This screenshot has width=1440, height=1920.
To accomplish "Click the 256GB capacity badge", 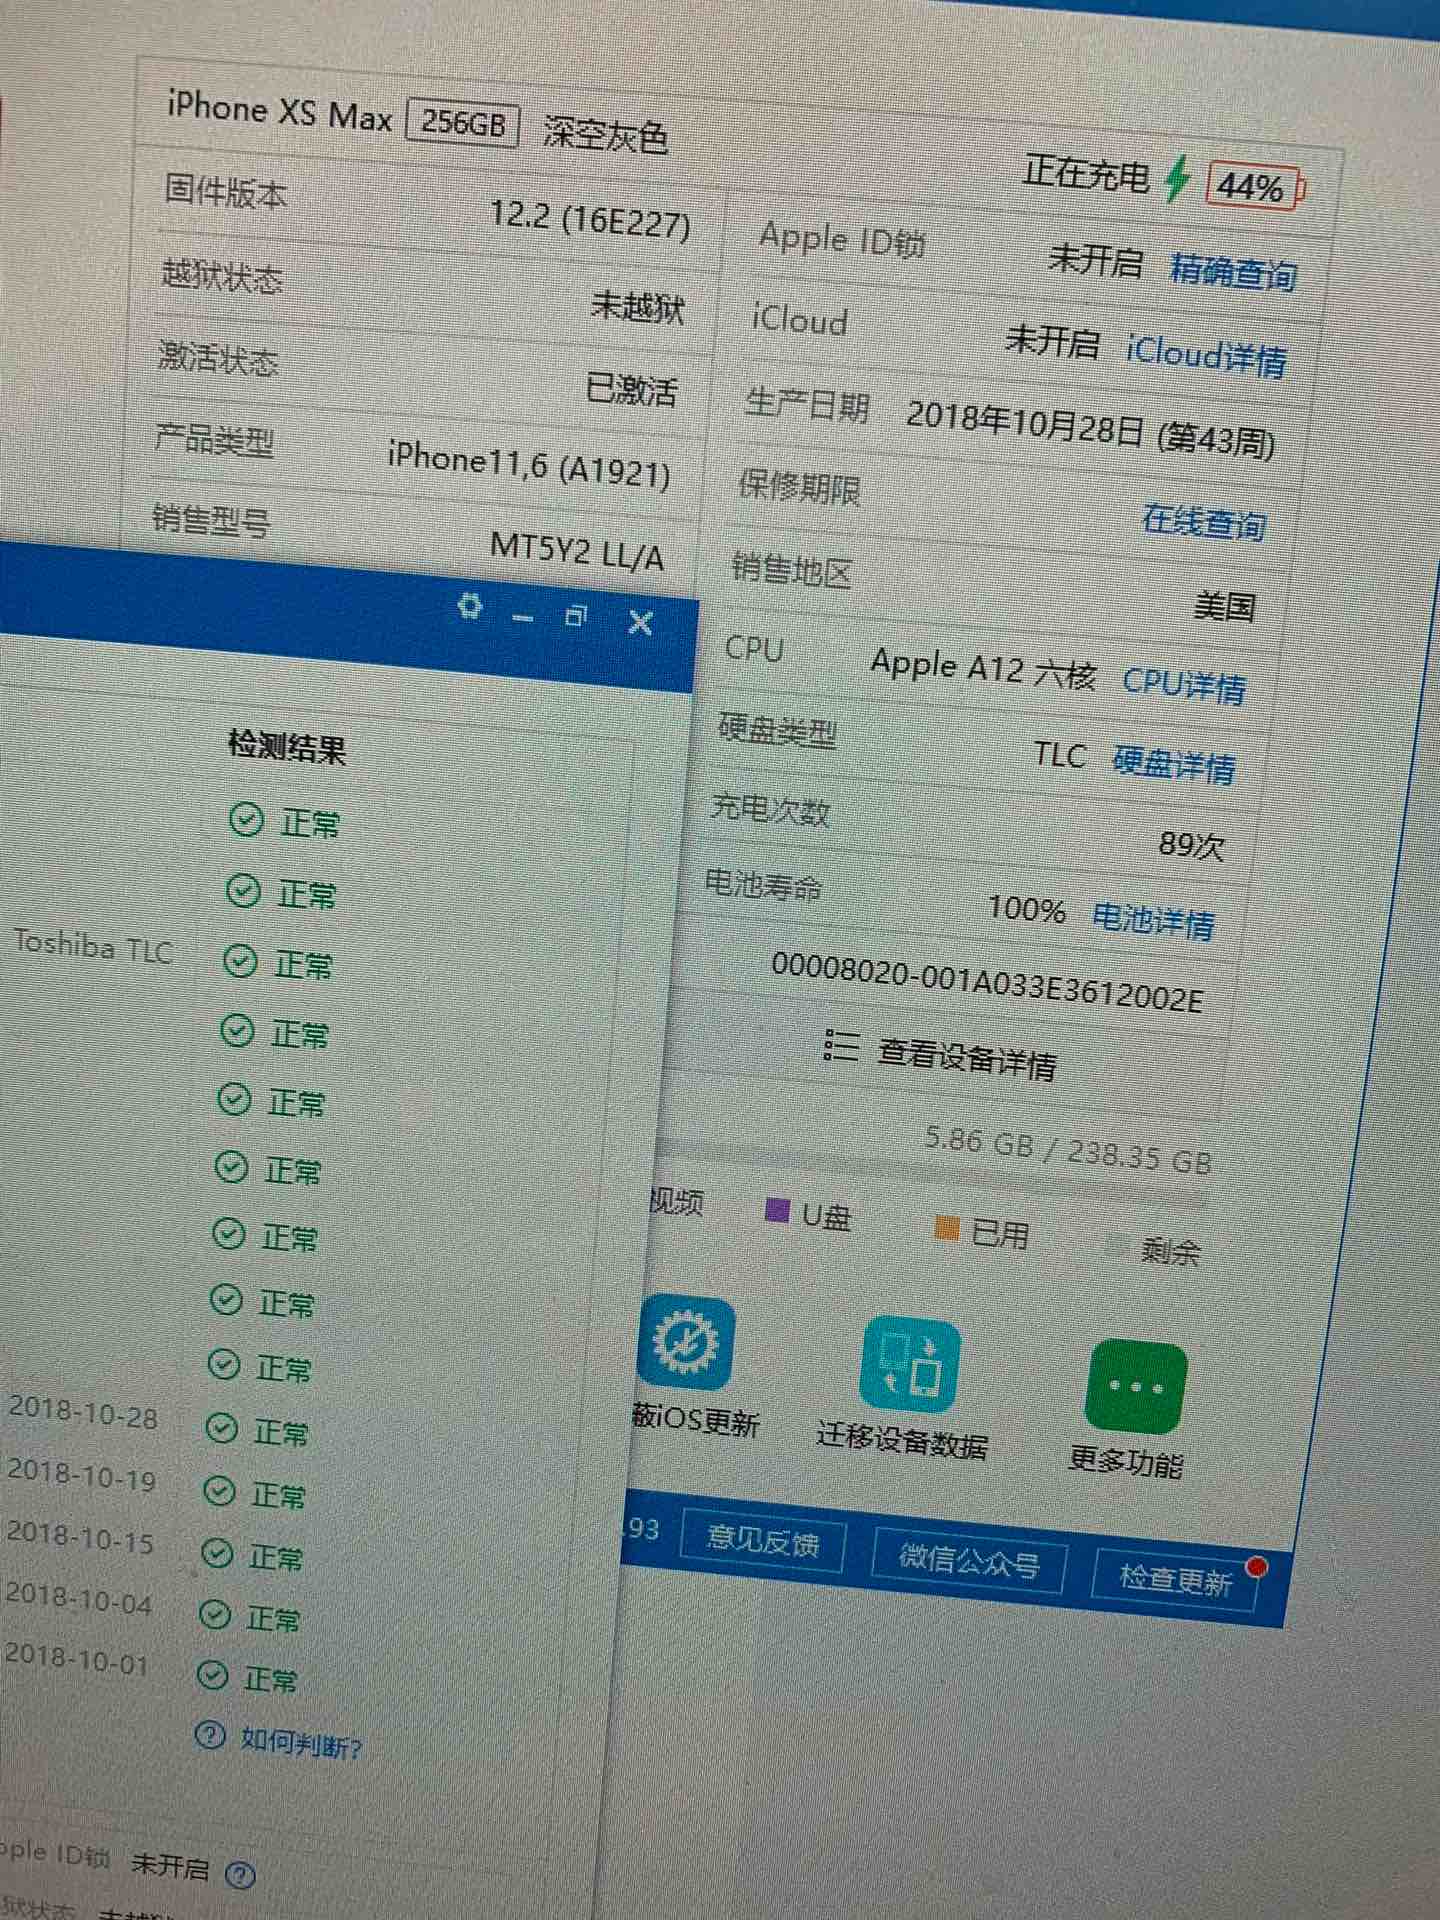I will pyautogui.click(x=463, y=124).
